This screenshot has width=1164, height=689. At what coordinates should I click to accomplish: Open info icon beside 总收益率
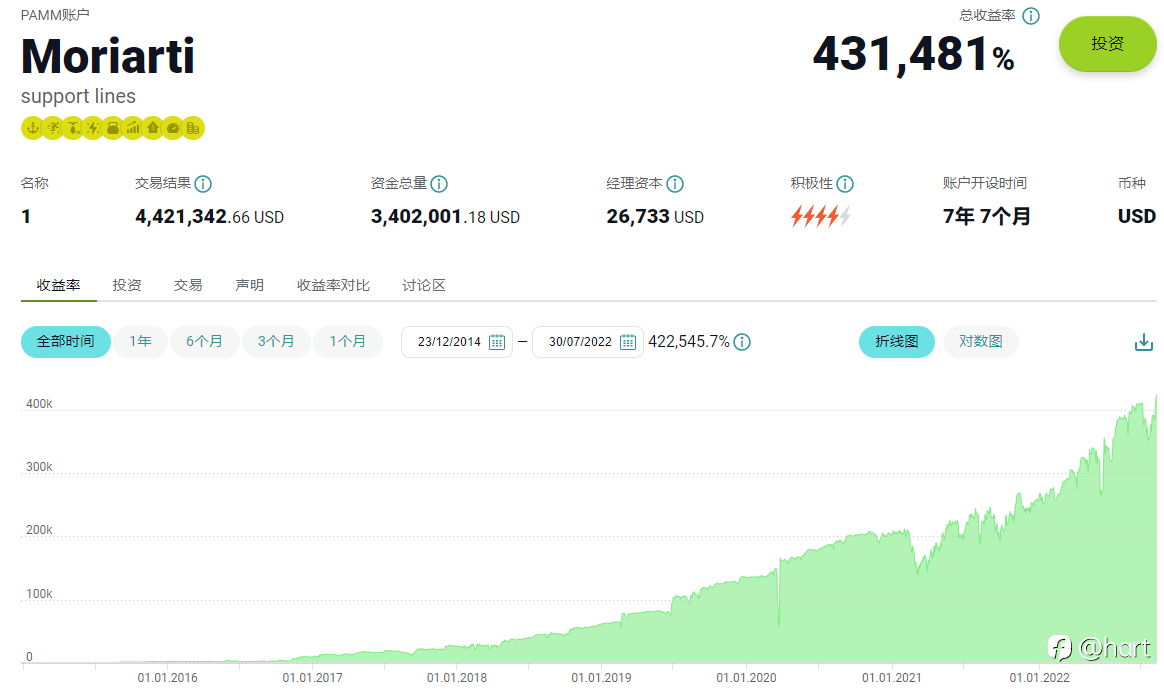coord(1031,16)
